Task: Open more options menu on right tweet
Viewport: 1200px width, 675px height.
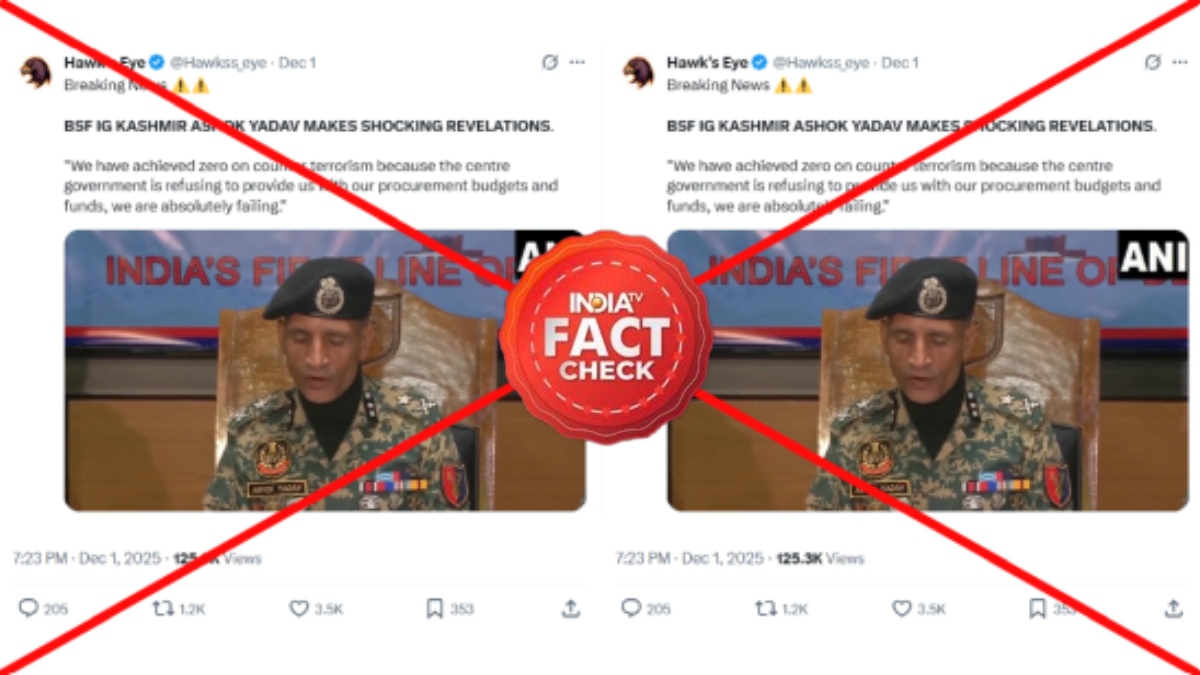Action: coord(1180,62)
